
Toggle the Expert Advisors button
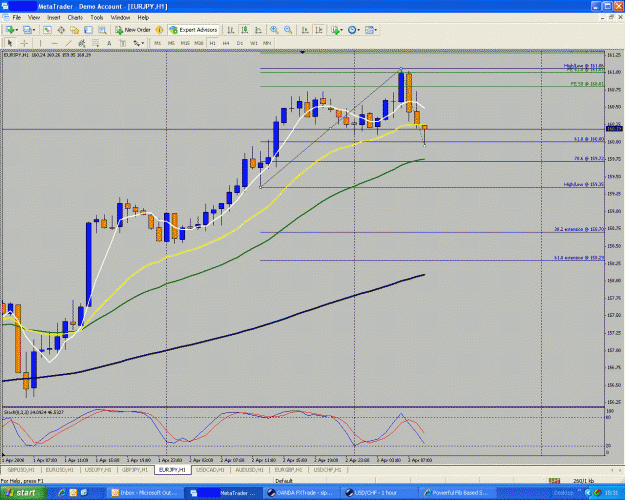(194, 30)
